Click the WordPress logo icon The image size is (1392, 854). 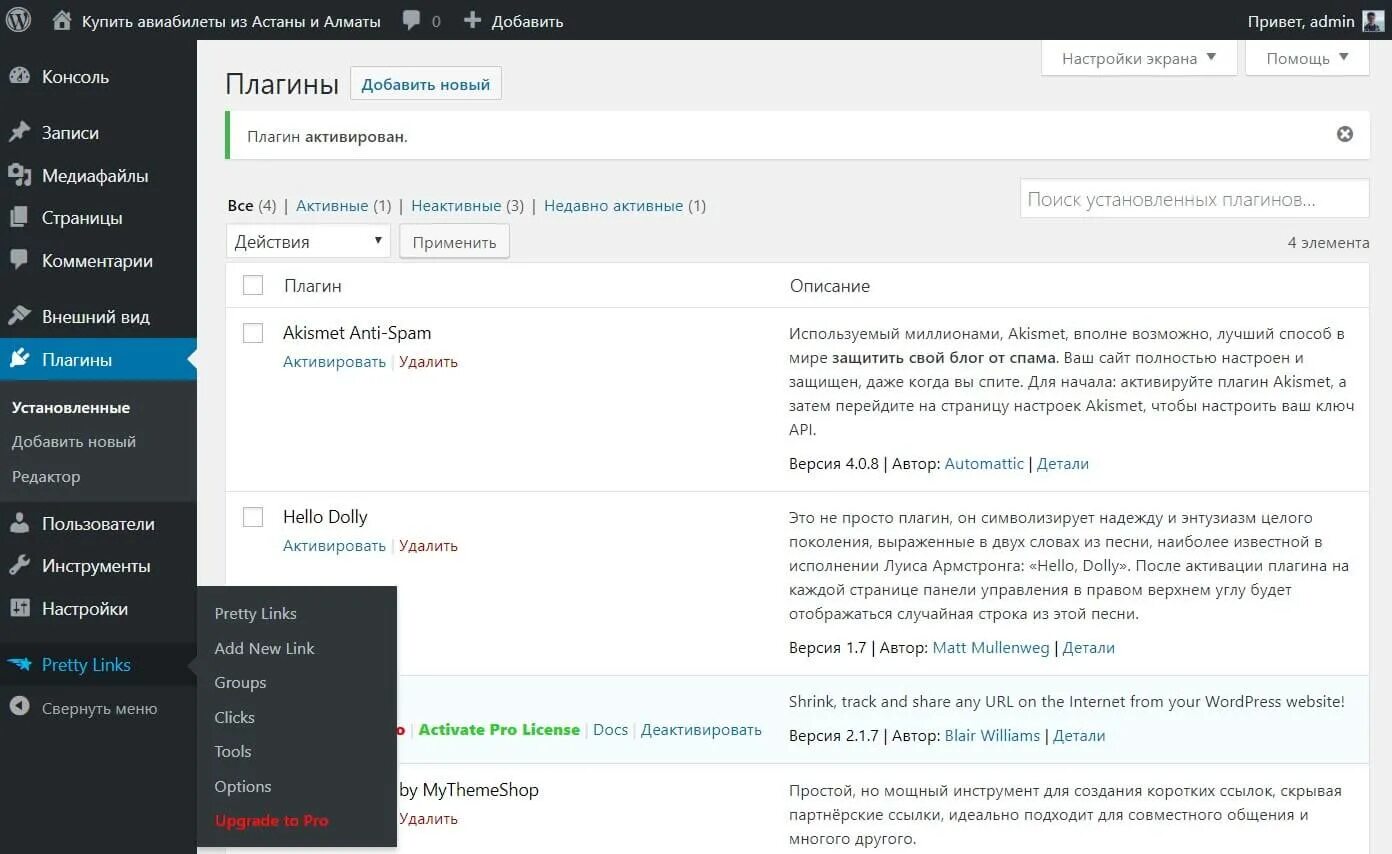click(19, 20)
